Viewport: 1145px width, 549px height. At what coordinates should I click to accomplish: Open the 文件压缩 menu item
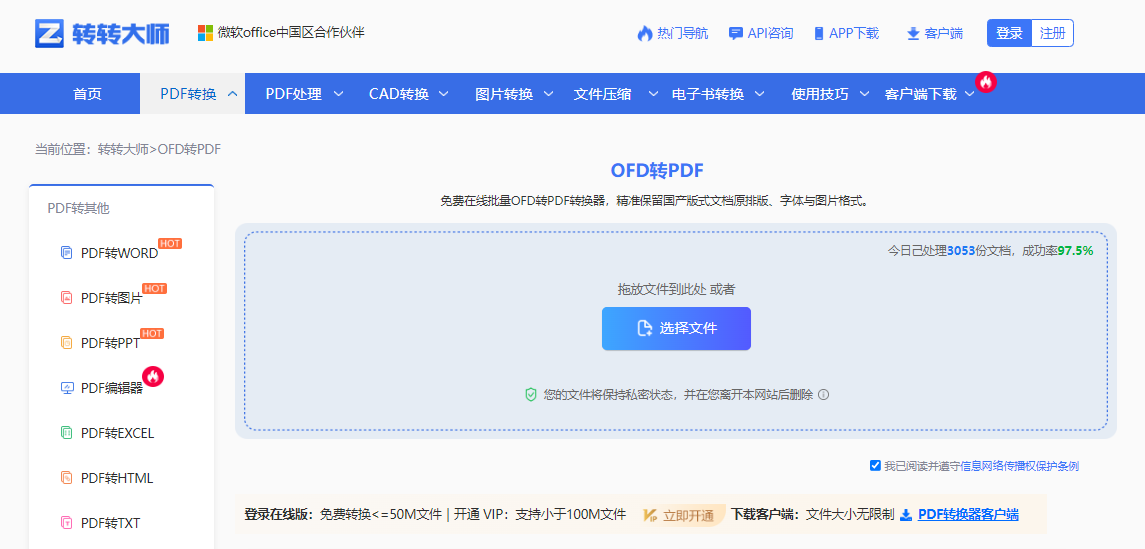coord(602,94)
